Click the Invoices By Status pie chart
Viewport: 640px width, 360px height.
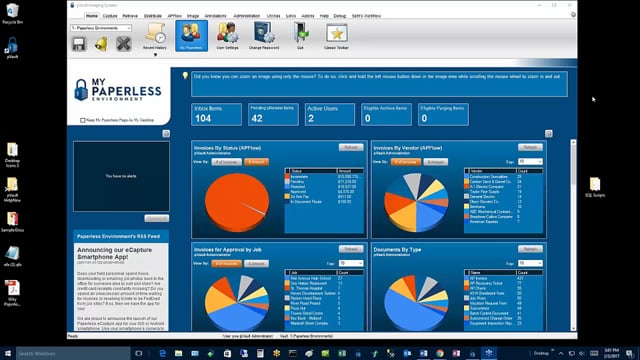click(x=237, y=202)
